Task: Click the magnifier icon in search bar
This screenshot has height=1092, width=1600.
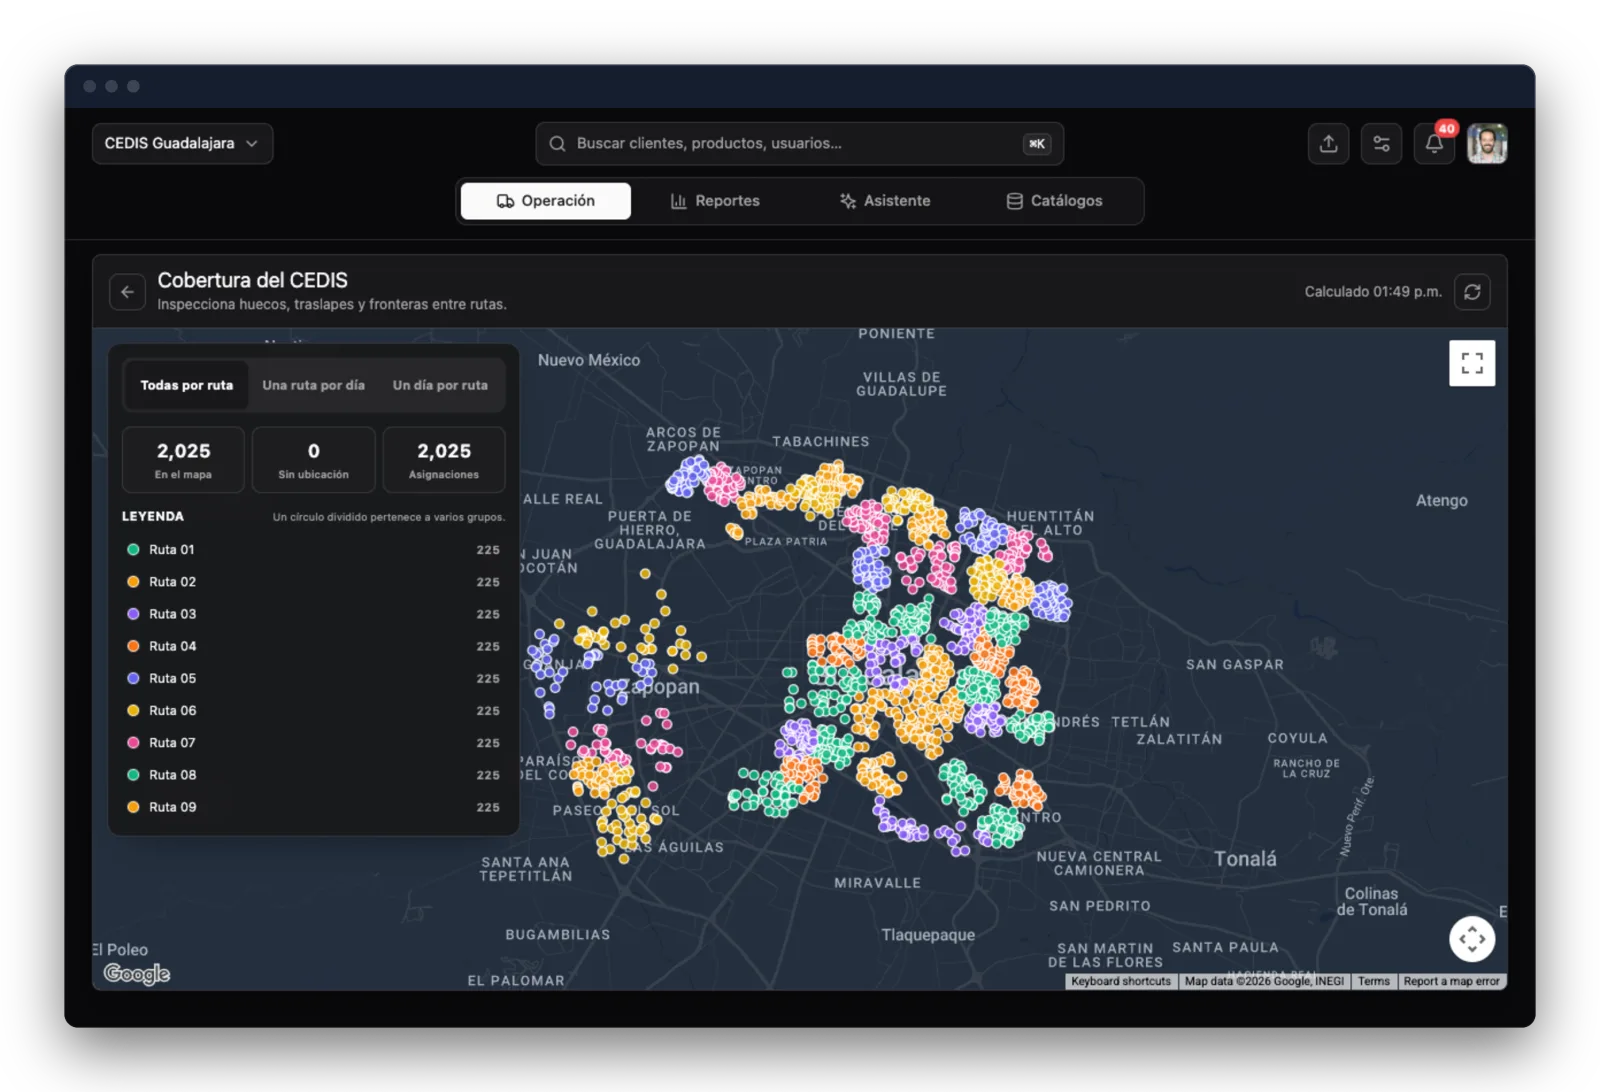Action: coord(558,144)
